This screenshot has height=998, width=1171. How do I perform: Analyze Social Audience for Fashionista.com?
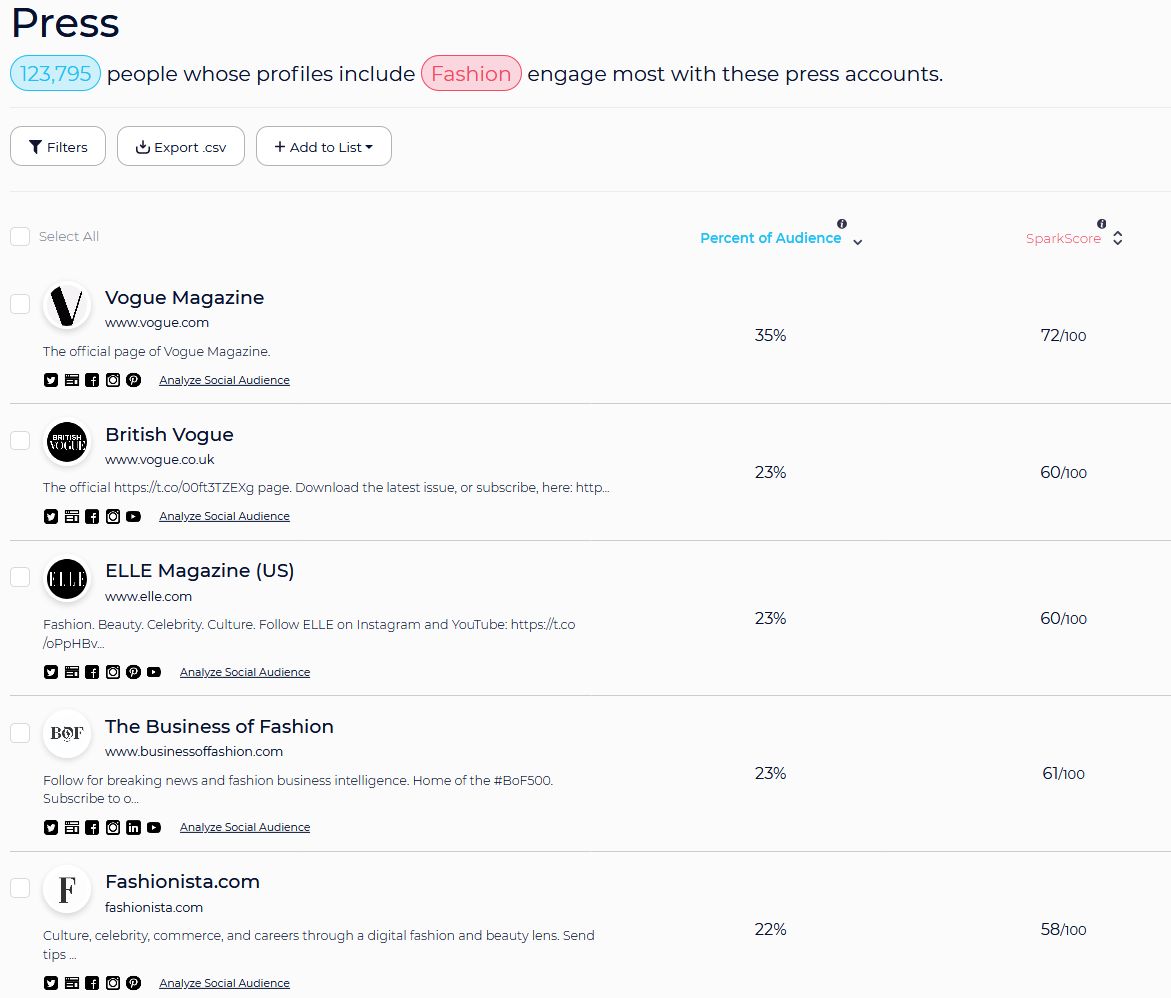point(224,983)
